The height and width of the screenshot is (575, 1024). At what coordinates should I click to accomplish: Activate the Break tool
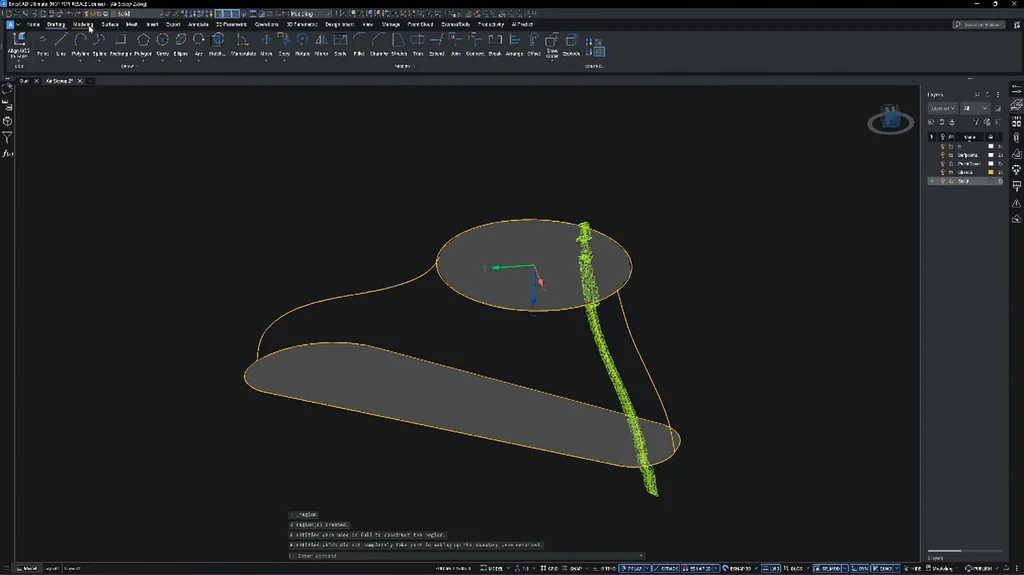pyautogui.click(x=494, y=44)
